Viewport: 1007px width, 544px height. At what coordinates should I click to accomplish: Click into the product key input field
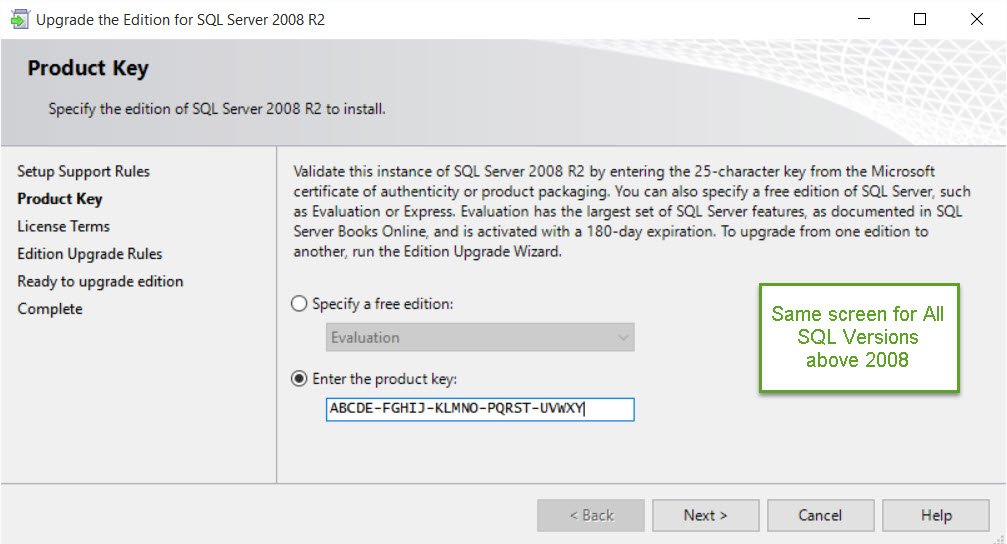pos(480,409)
